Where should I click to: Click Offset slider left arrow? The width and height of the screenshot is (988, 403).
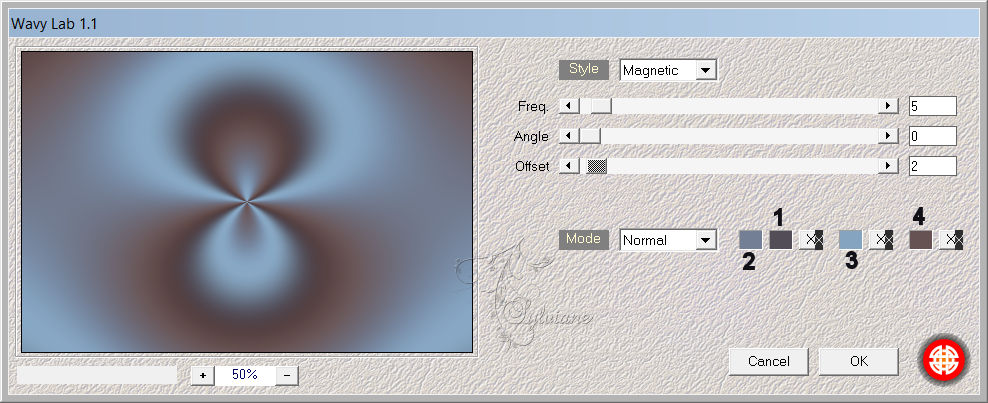pos(570,166)
